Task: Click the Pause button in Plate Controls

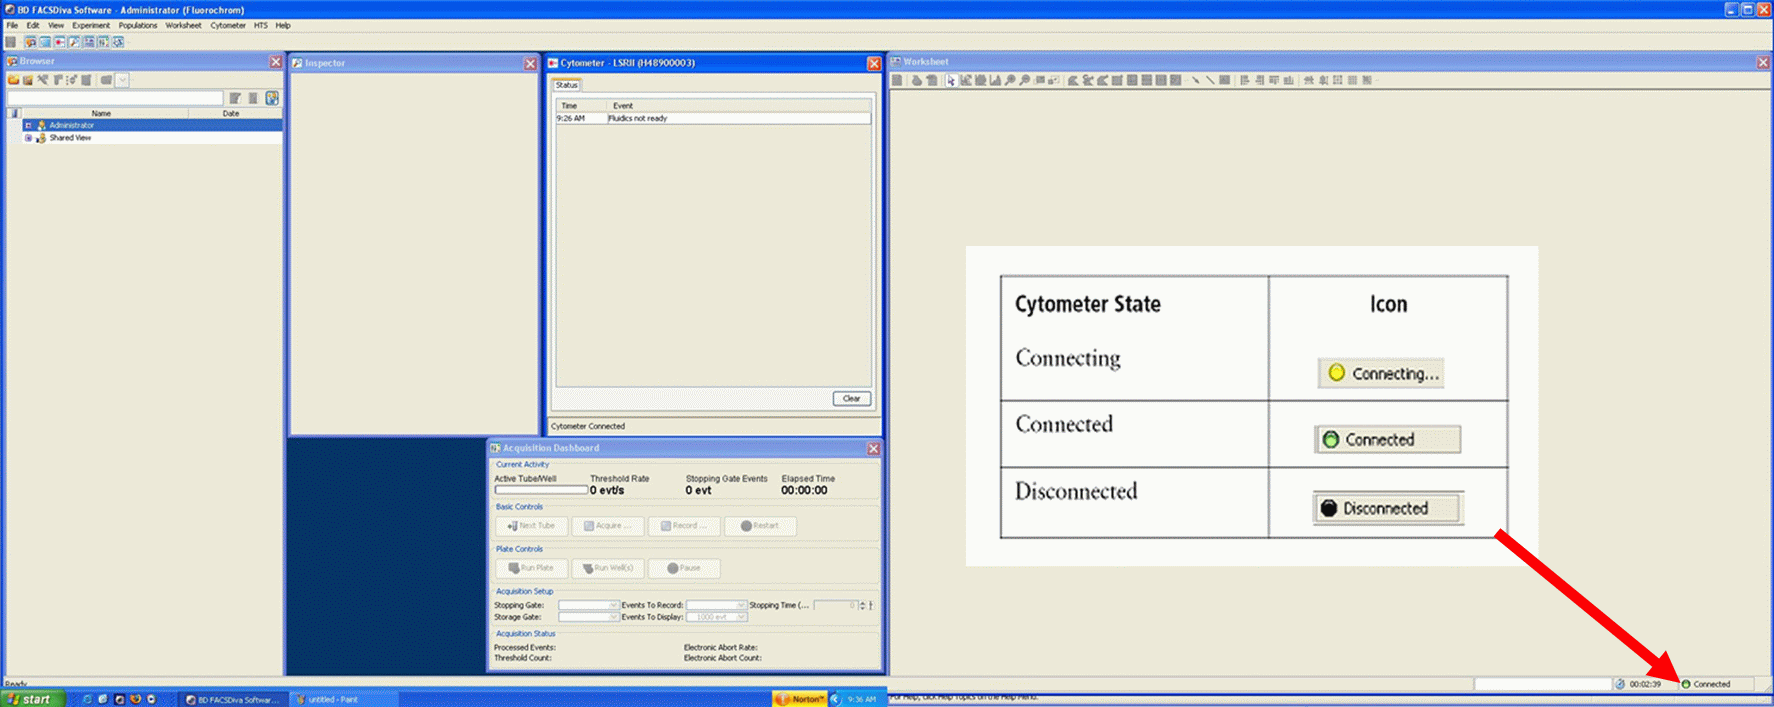Action: tap(684, 568)
